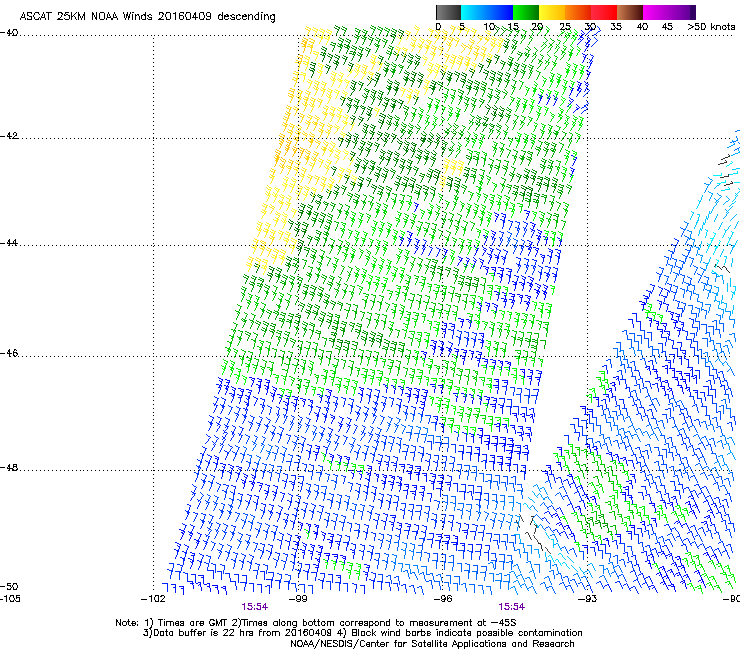Viewport: 740px width, 650px height.
Task: Click the '25' value in the knots legend
Action: pyautogui.click(x=565, y=26)
